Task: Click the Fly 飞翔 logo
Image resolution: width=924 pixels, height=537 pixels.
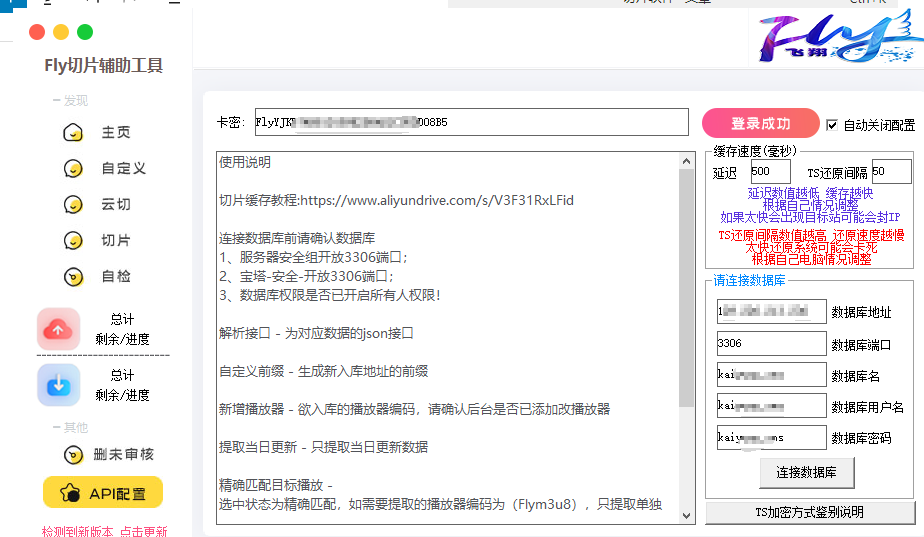Action: tap(840, 37)
